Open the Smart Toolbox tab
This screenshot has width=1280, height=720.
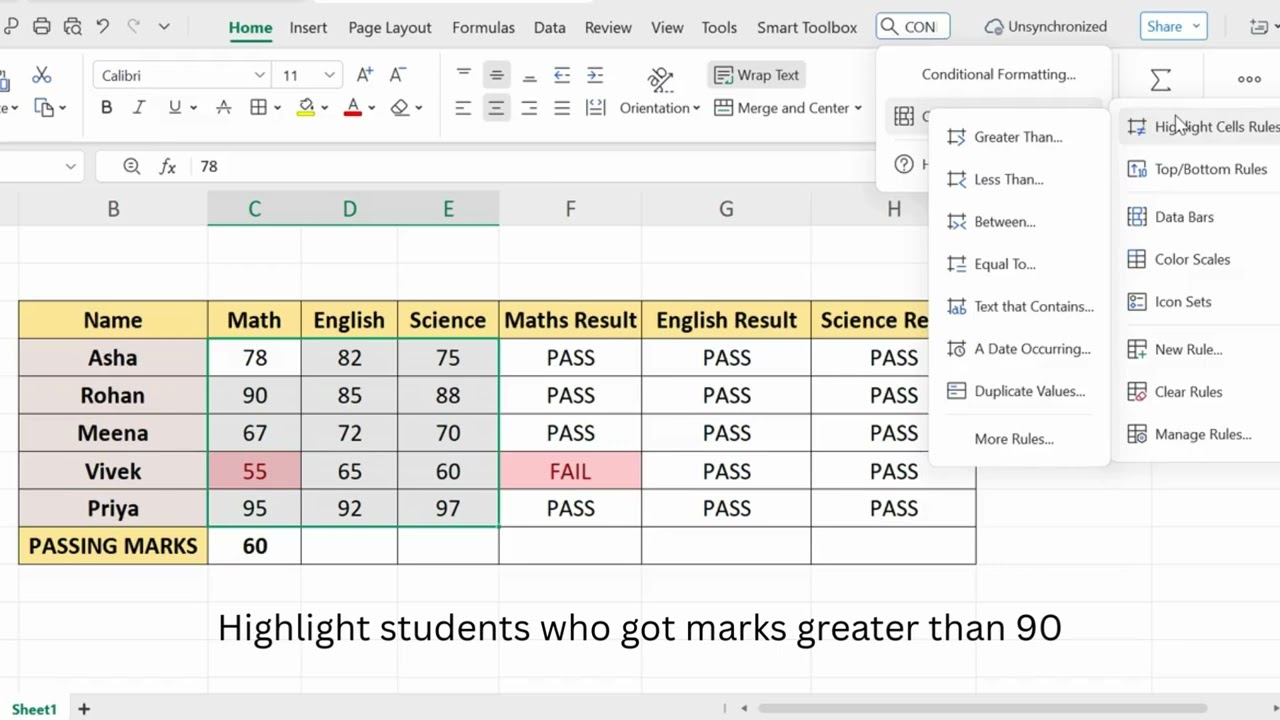(807, 27)
